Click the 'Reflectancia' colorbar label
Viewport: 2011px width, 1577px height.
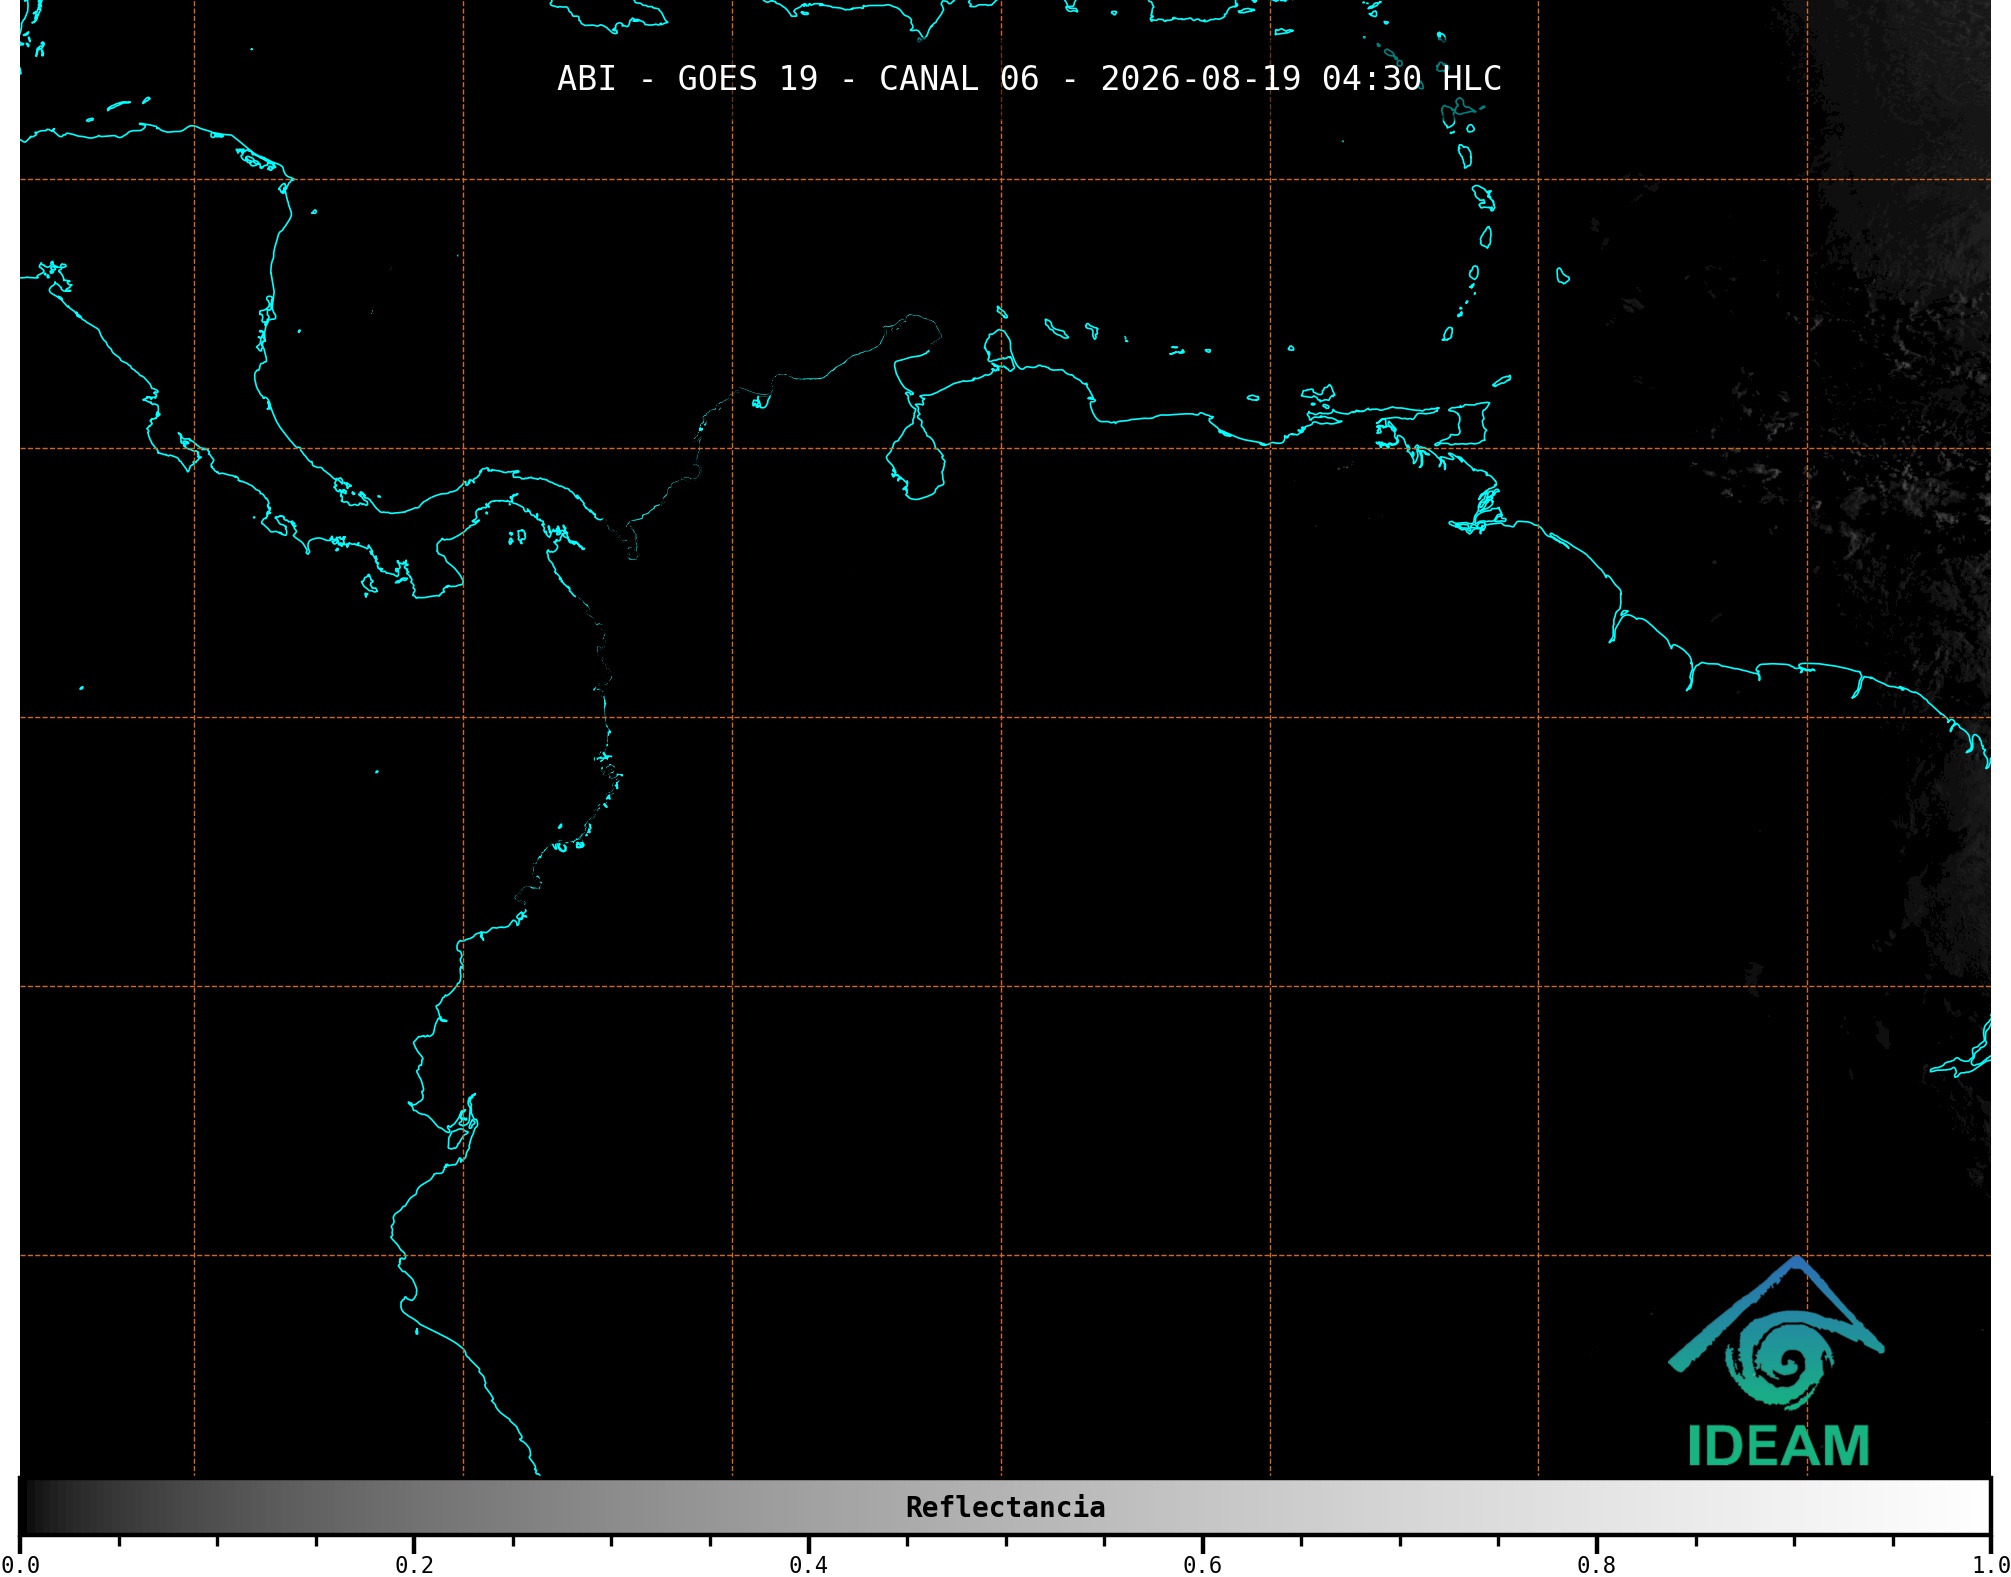tap(1005, 1507)
